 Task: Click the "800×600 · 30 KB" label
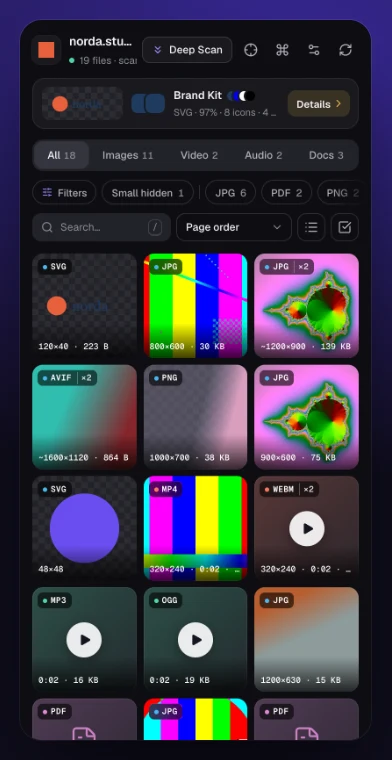[x=187, y=347]
